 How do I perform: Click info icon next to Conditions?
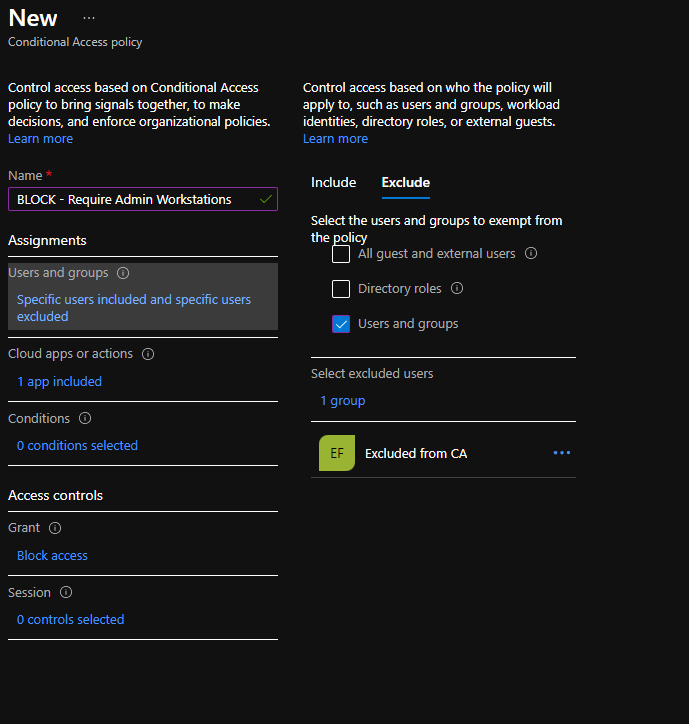85,419
